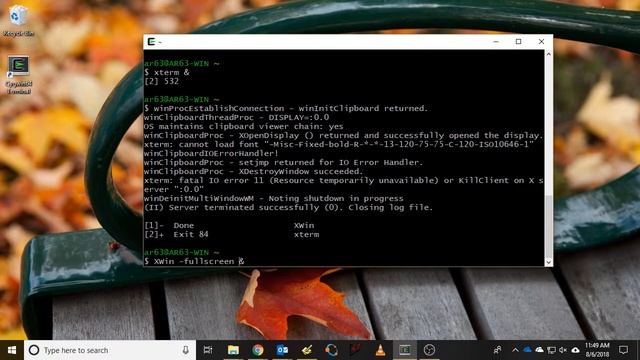The width and height of the screenshot is (640, 360).
Task: Open the yellow brush app on the taskbar
Action: click(x=307, y=350)
